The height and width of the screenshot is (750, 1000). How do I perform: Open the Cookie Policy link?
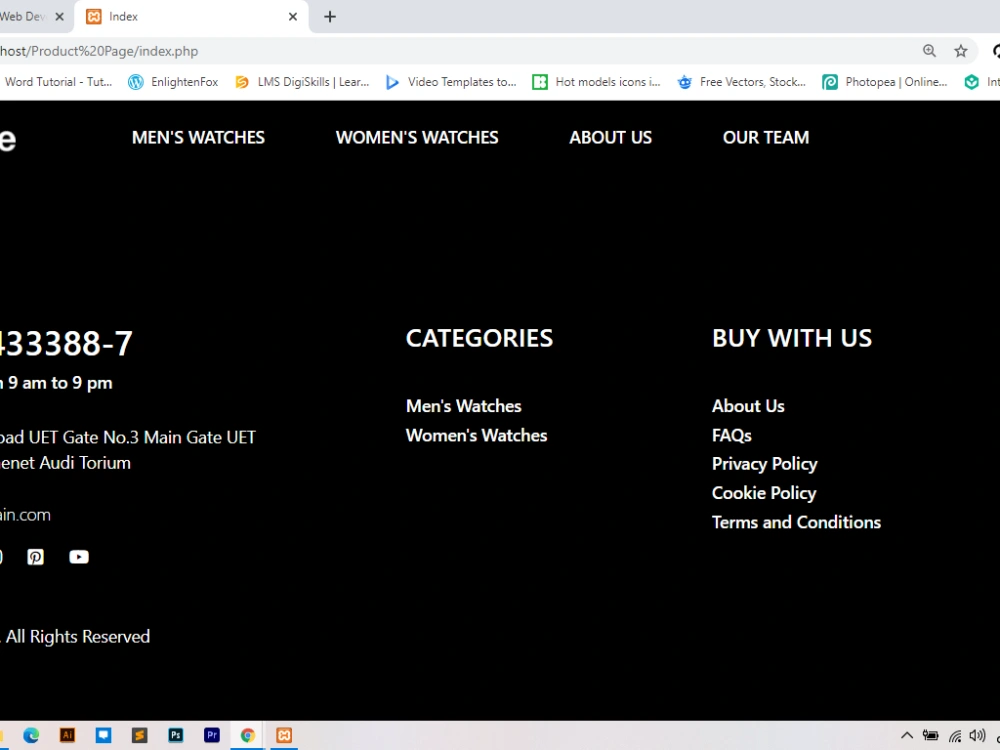click(763, 493)
